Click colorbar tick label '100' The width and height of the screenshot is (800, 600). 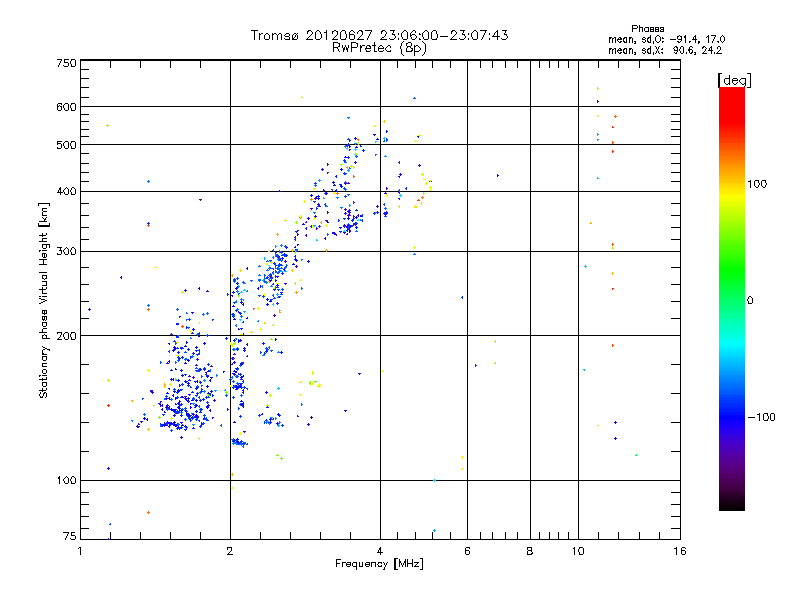[757, 184]
